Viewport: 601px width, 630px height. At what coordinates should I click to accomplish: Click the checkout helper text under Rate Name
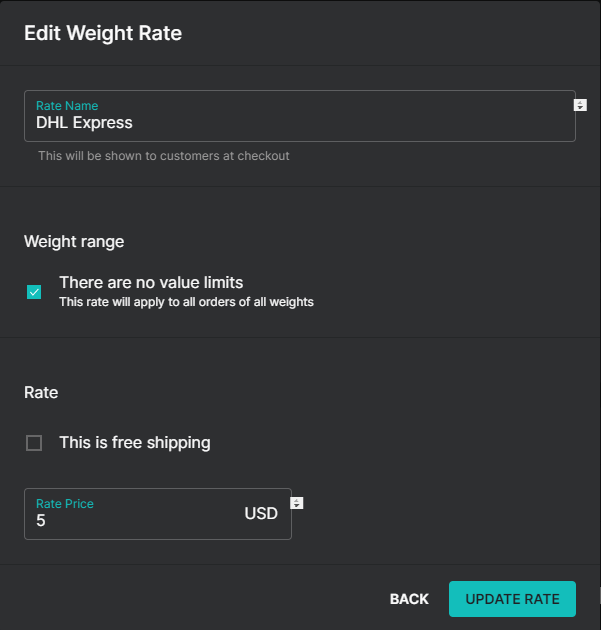click(164, 156)
